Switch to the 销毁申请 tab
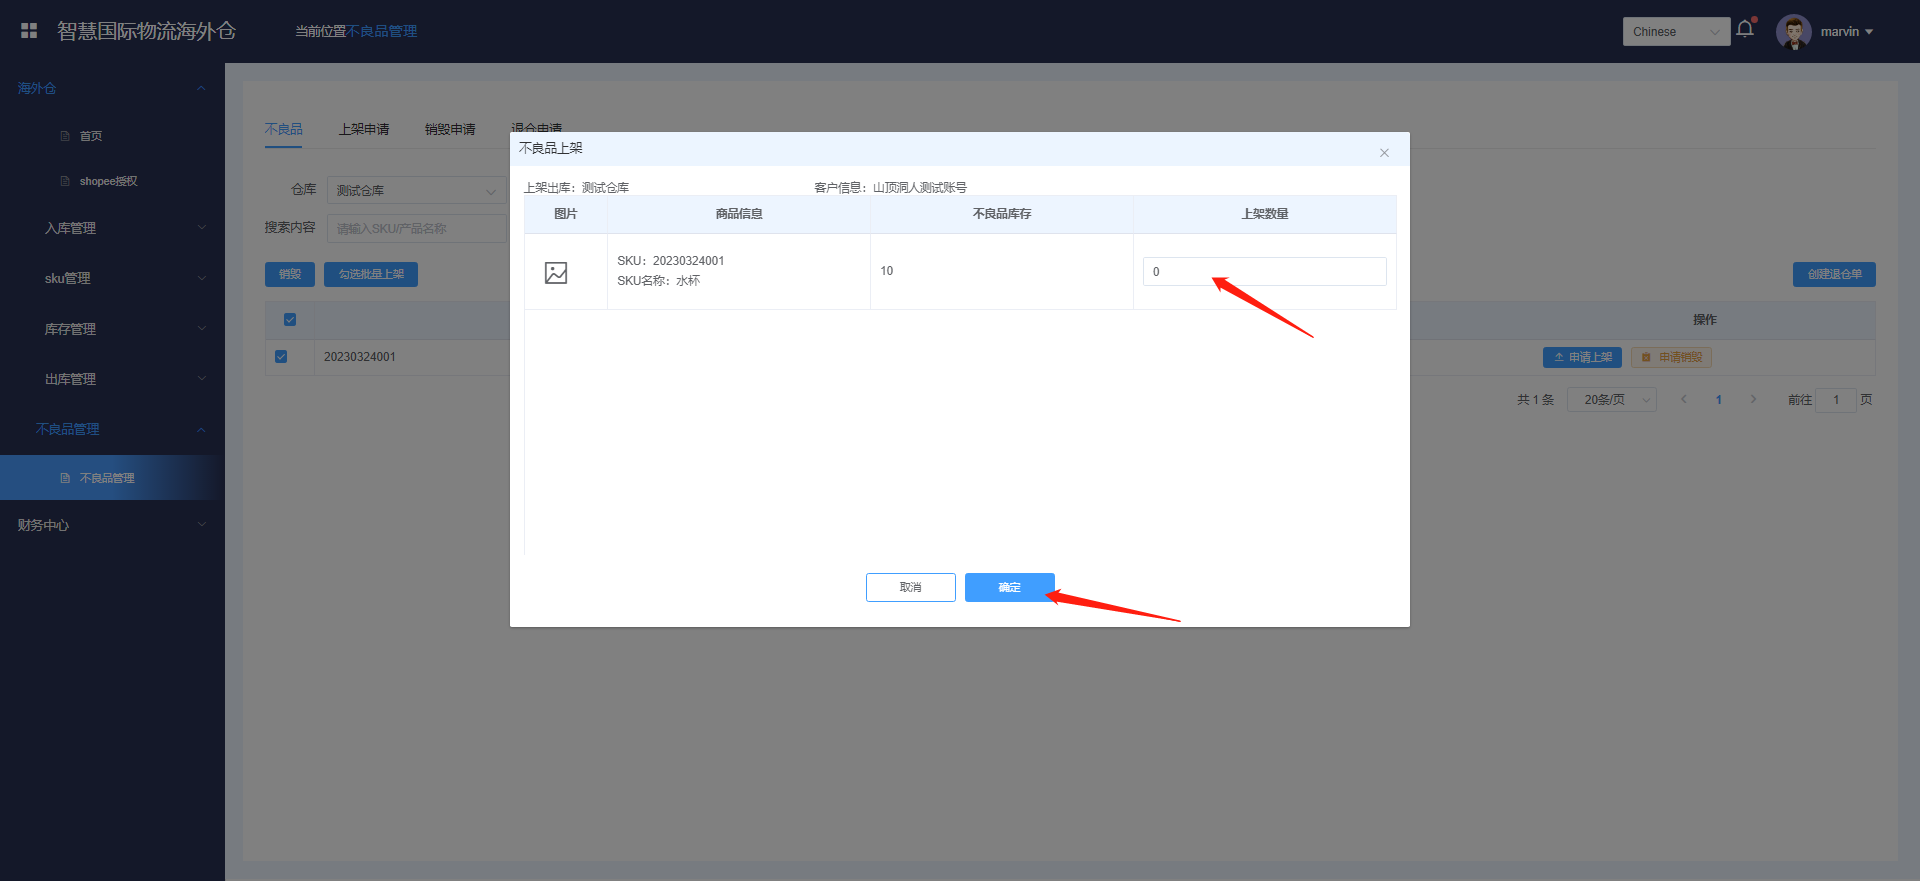Screen dimensions: 1920x881 [450, 129]
